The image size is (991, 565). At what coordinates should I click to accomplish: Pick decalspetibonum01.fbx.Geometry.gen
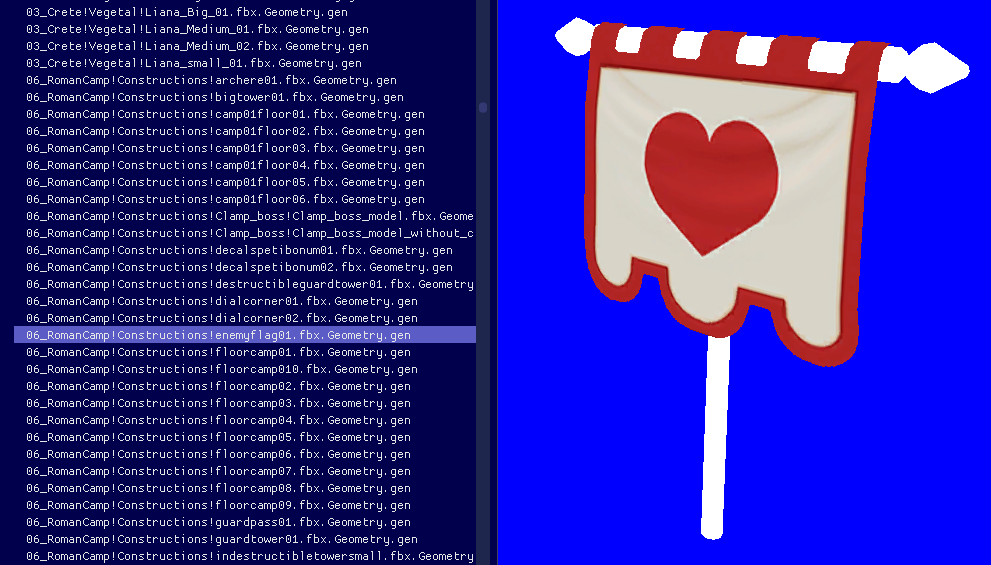tap(245, 251)
